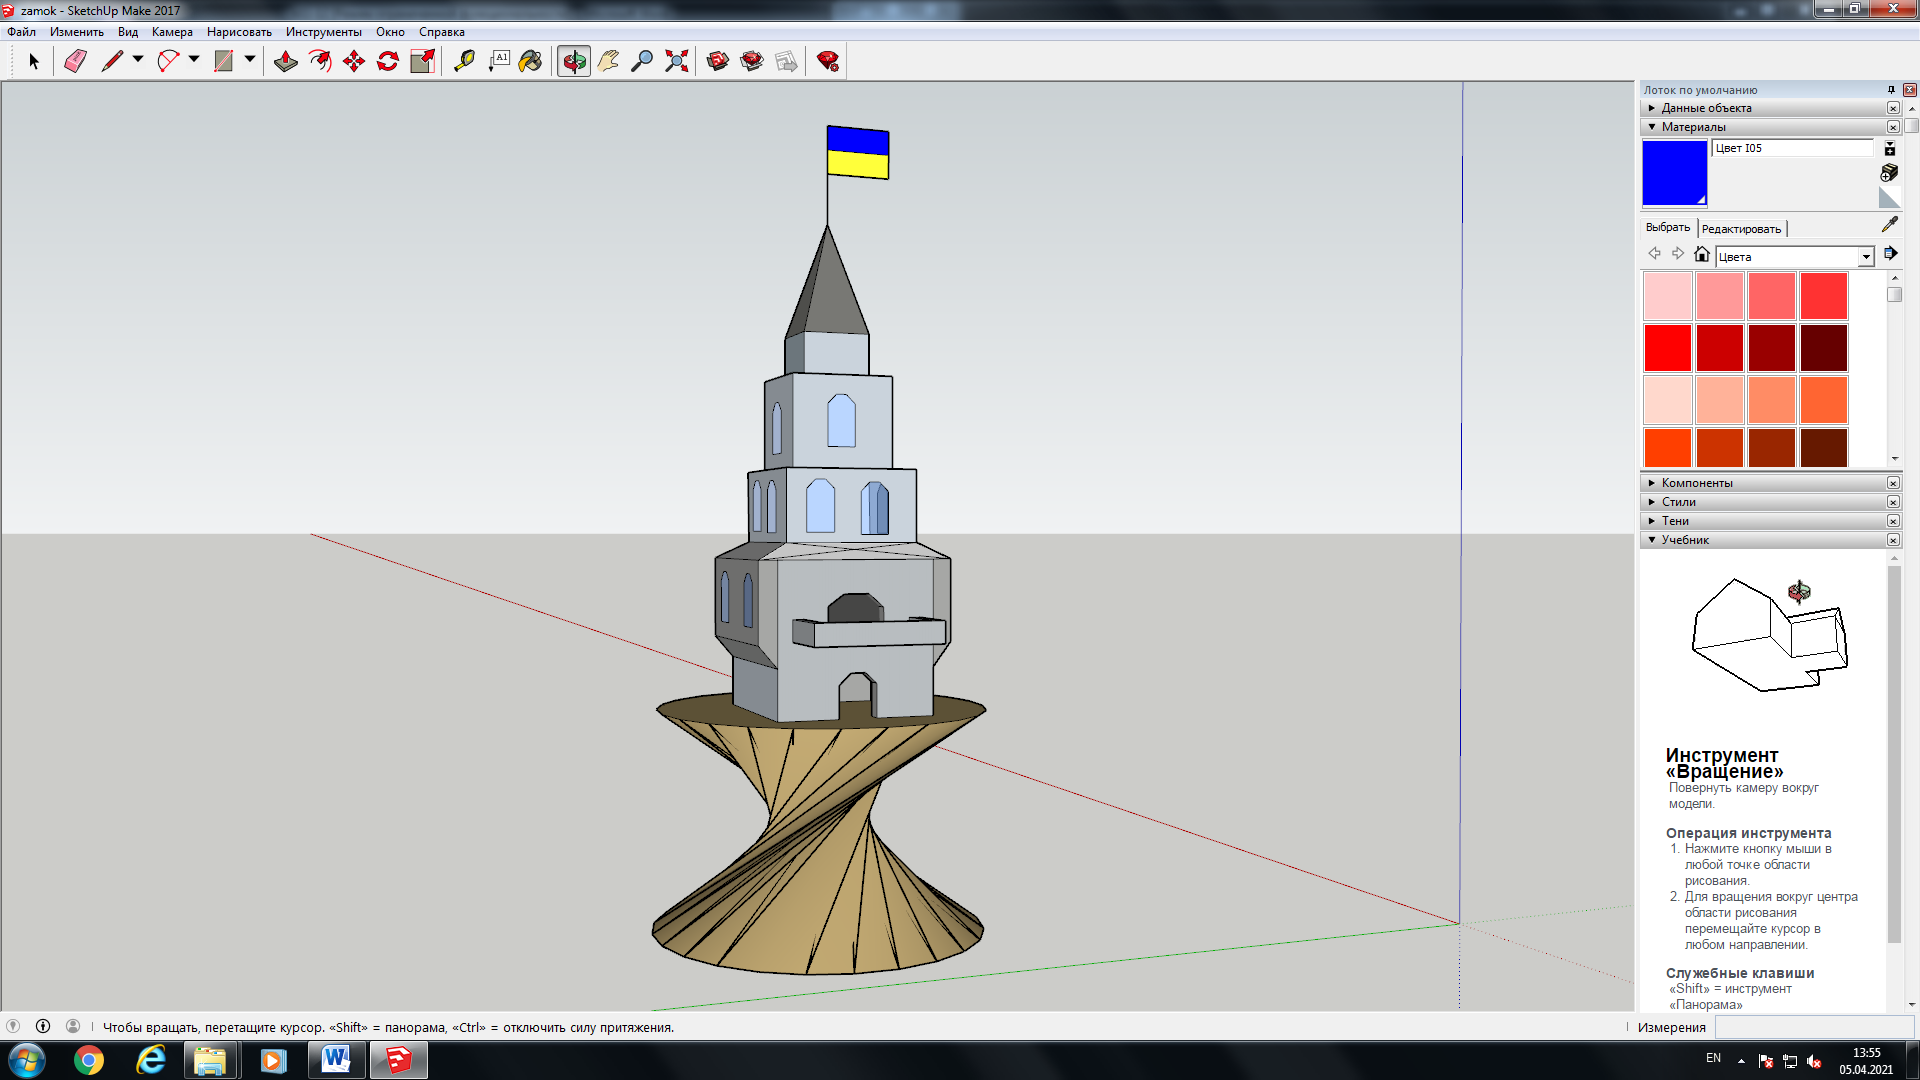The width and height of the screenshot is (1920, 1080).
Task: Pick the pure red color swatch
Action: tap(1668, 348)
